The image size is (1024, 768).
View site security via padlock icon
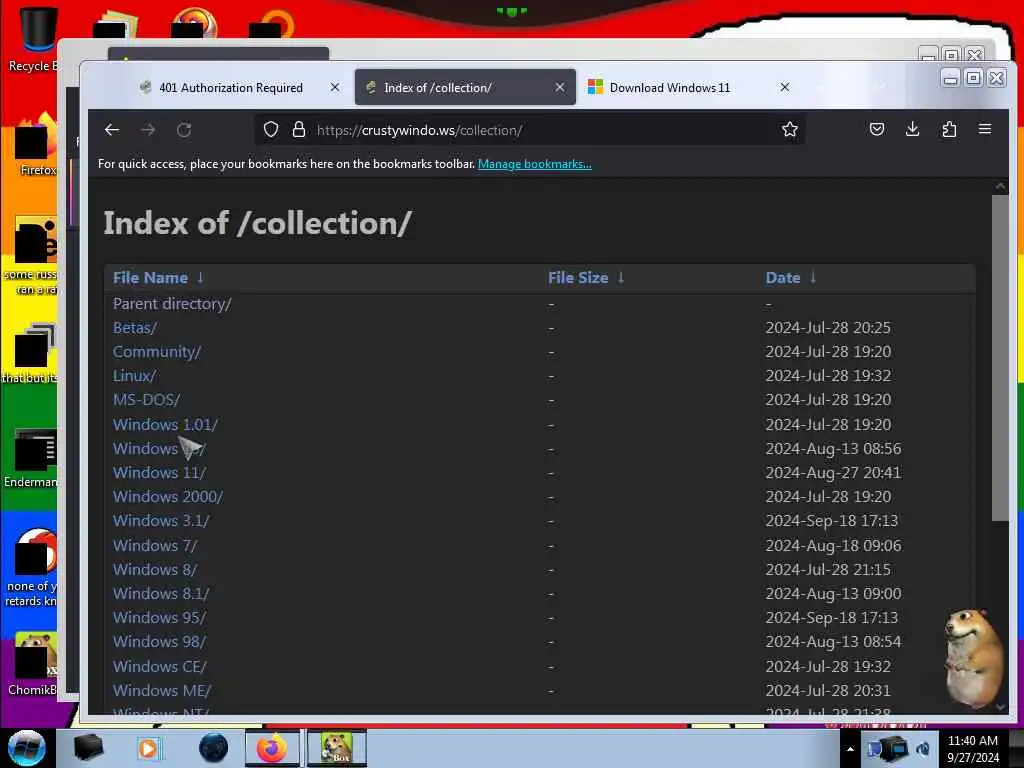299,129
